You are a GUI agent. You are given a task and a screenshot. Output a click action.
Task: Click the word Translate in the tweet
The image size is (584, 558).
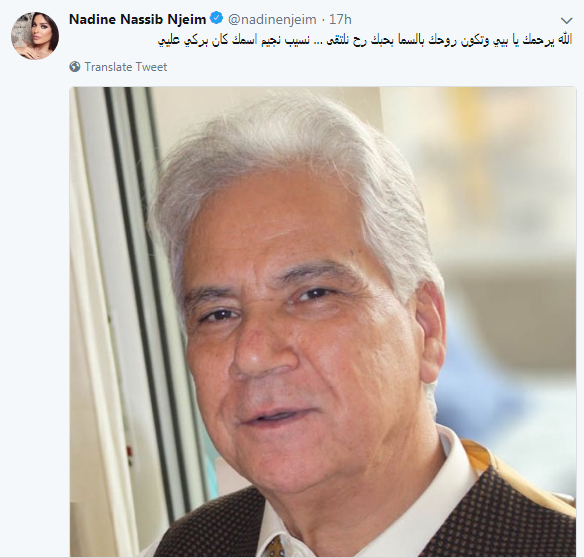[108, 67]
